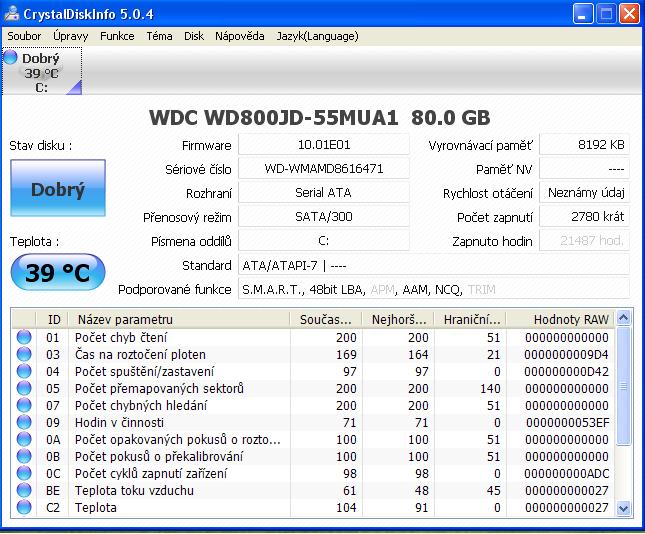Image resolution: width=645 pixels, height=534 pixels.
Task: Open the Úpravy menu
Action: [x=71, y=36]
